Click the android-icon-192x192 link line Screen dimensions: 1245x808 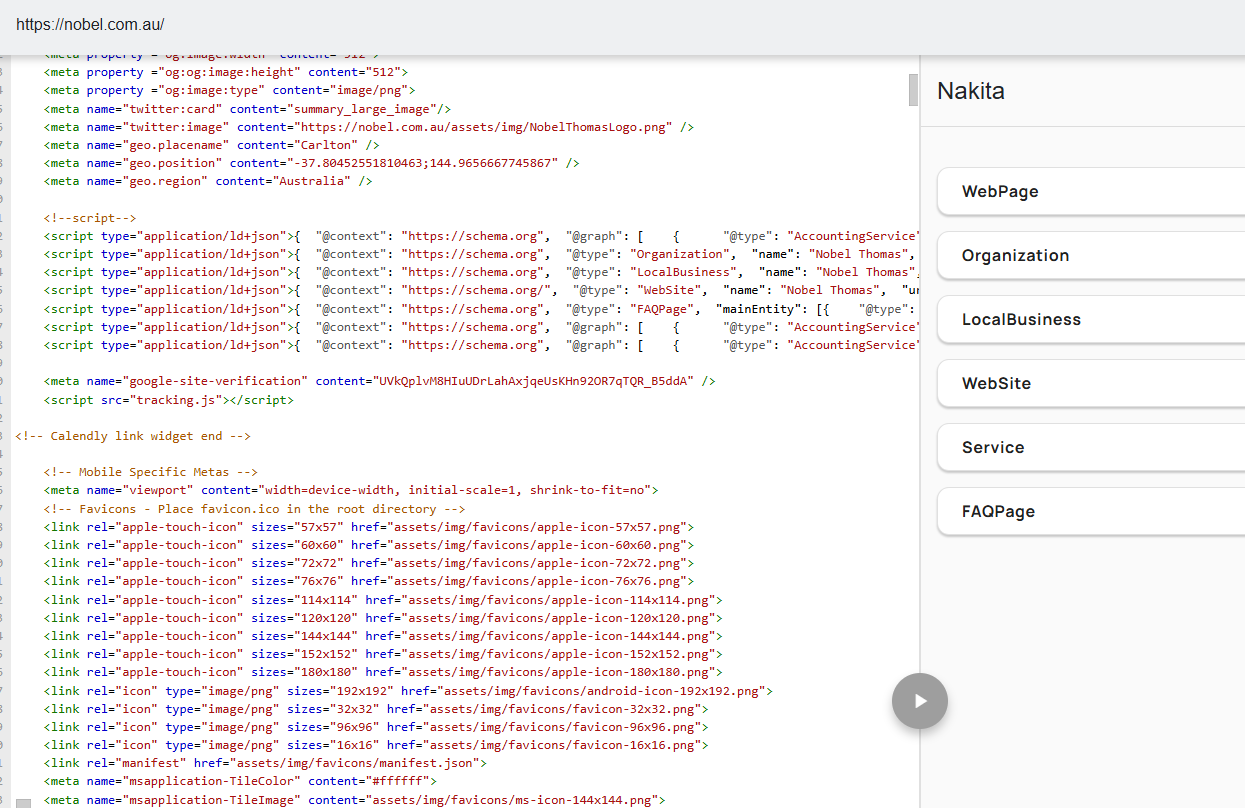pyautogui.click(x=408, y=691)
